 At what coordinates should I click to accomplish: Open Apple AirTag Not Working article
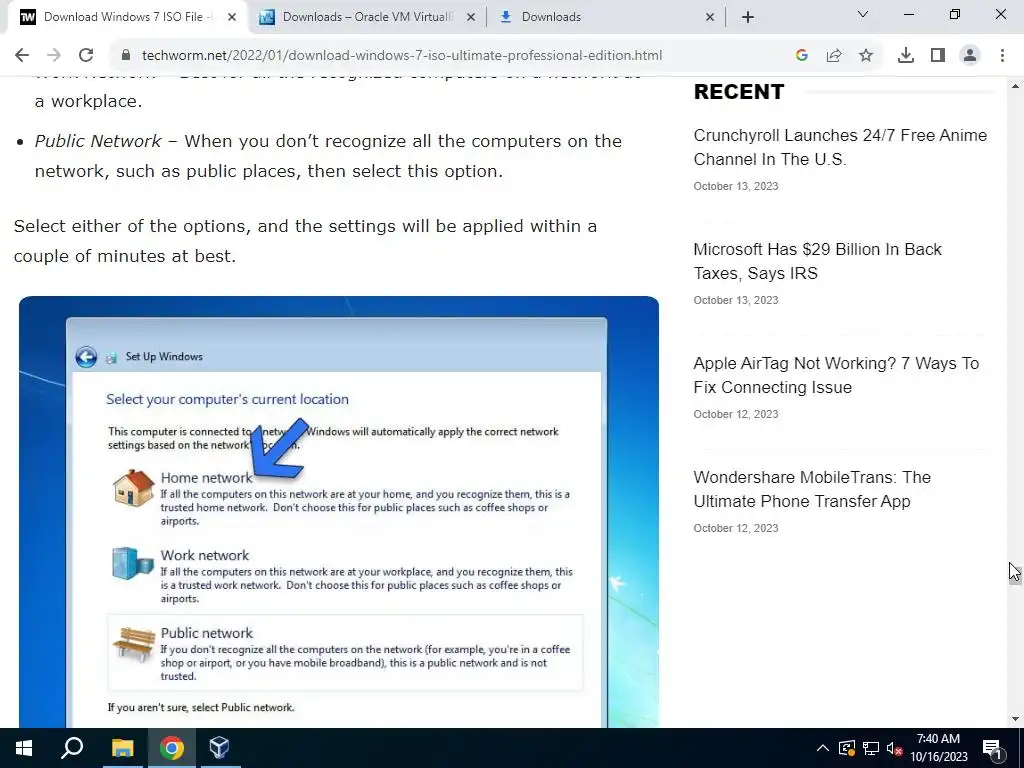pos(836,375)
